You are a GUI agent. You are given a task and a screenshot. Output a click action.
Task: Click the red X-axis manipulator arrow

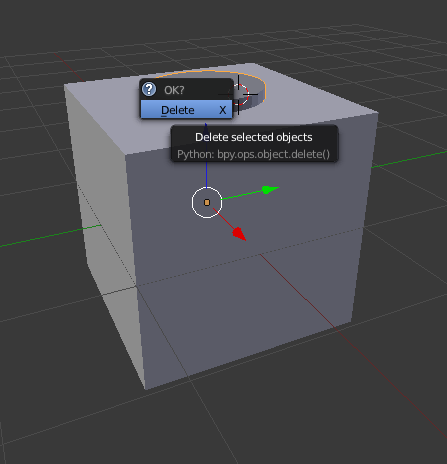(x=239, y=233)
